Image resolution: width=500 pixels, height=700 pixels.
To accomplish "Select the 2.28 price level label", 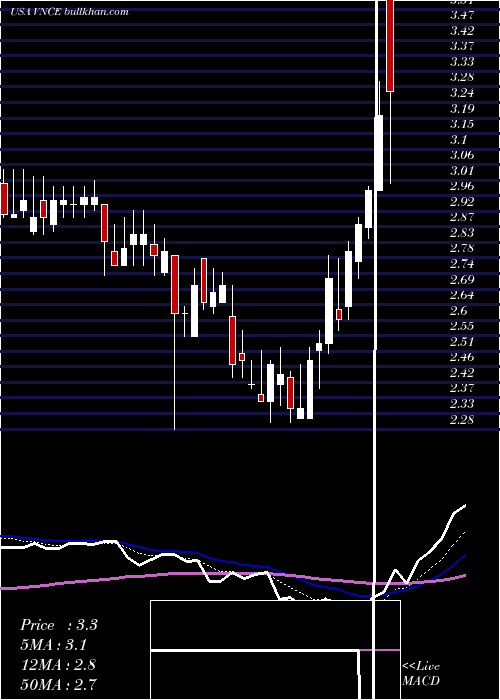I will pos(462,420).
